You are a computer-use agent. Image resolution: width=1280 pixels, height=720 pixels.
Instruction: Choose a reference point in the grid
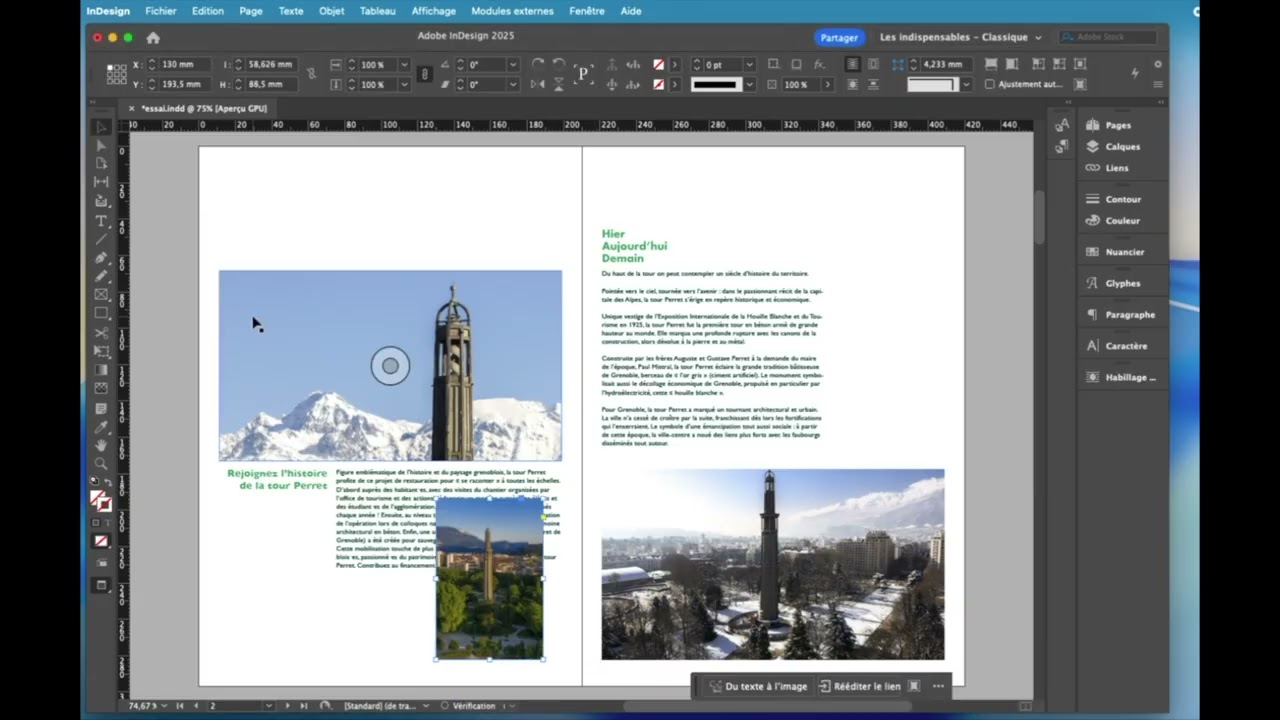click(x=116, y=74)
